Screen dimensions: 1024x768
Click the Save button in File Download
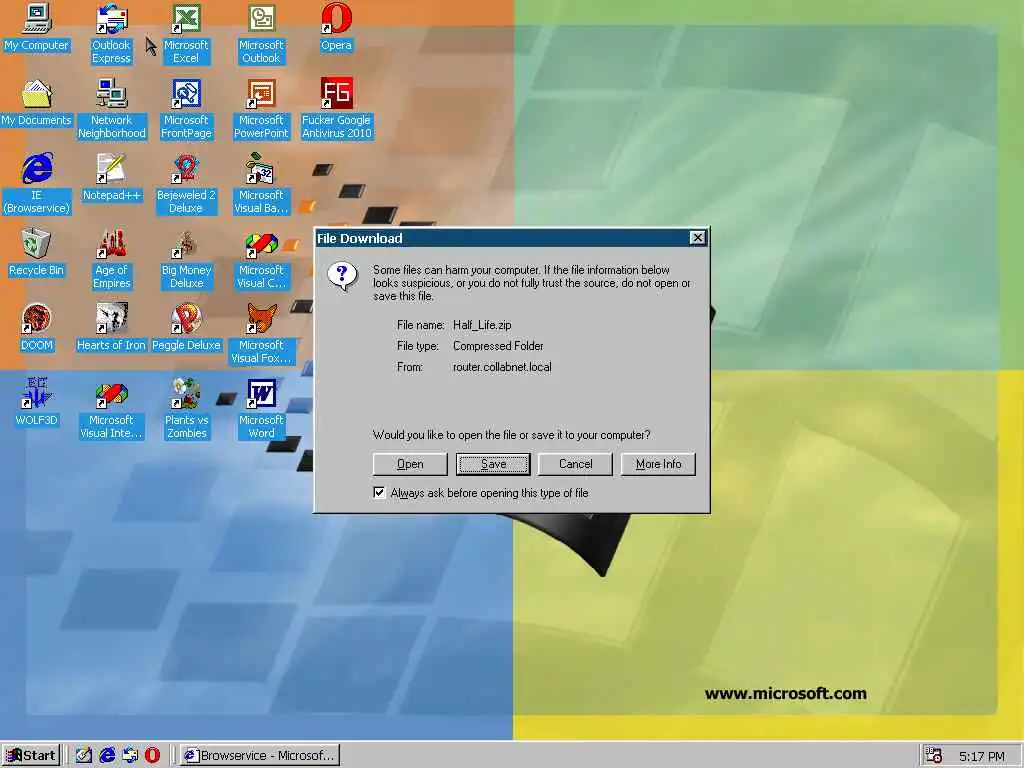point(493,464)
